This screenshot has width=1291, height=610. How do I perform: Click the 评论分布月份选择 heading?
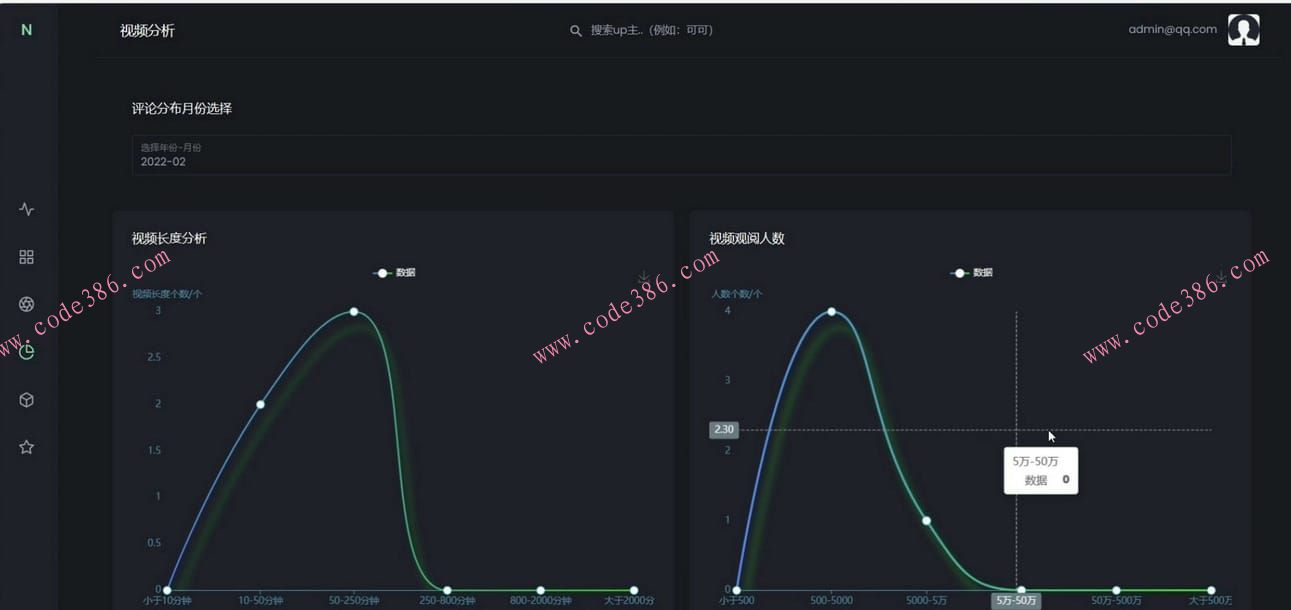pyautogui.click(x=182, y=108)
